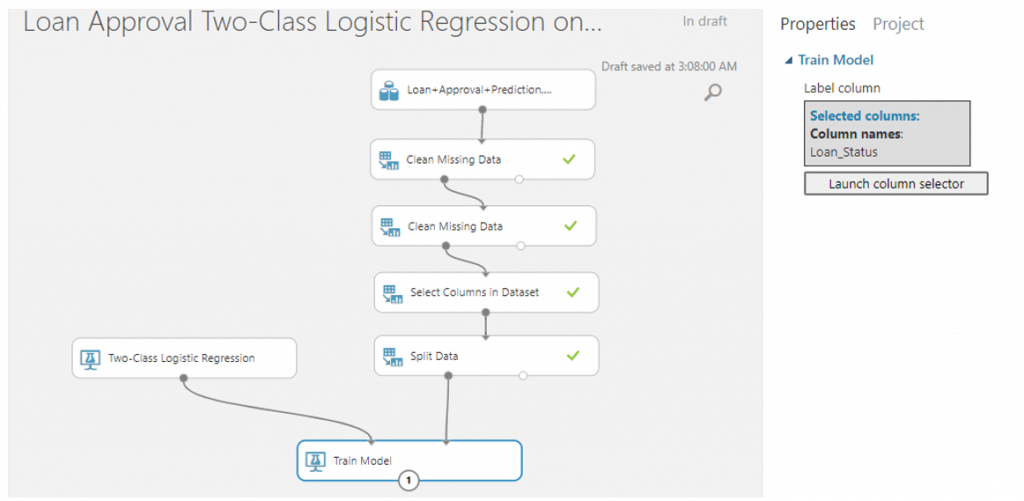
Task: Click the Train Model output port labeled 1
Action: pos(409,481)
